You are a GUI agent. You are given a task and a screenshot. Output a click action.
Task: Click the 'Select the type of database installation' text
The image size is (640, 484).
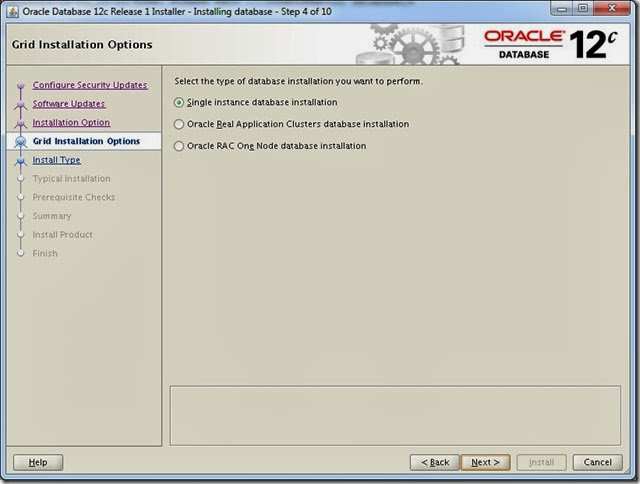pos(299,81)
